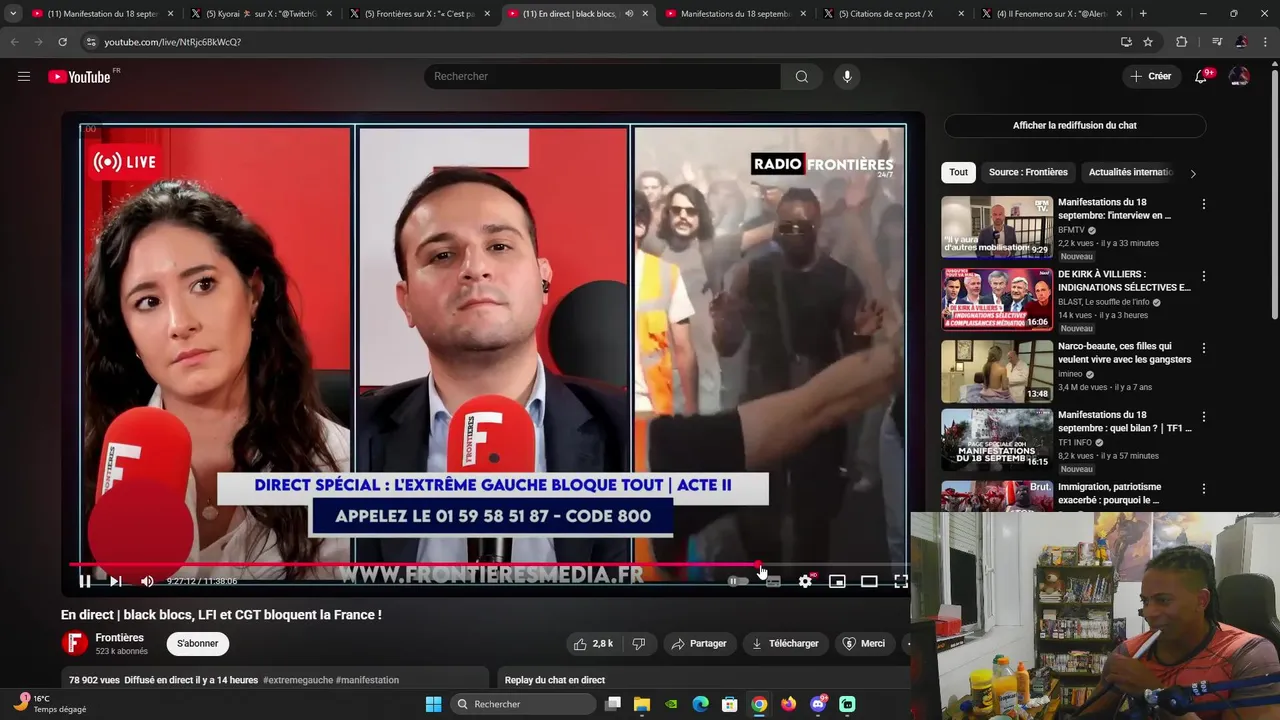Open the Chrome extensions puzzle icon
The width and height of the screenshot is (1280, 720).
click(1181, 42)
